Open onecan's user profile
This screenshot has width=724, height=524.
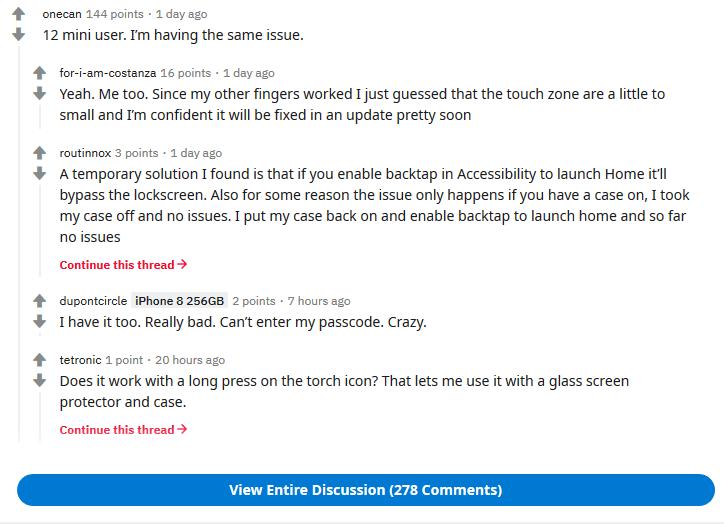[x=62, y=14]
